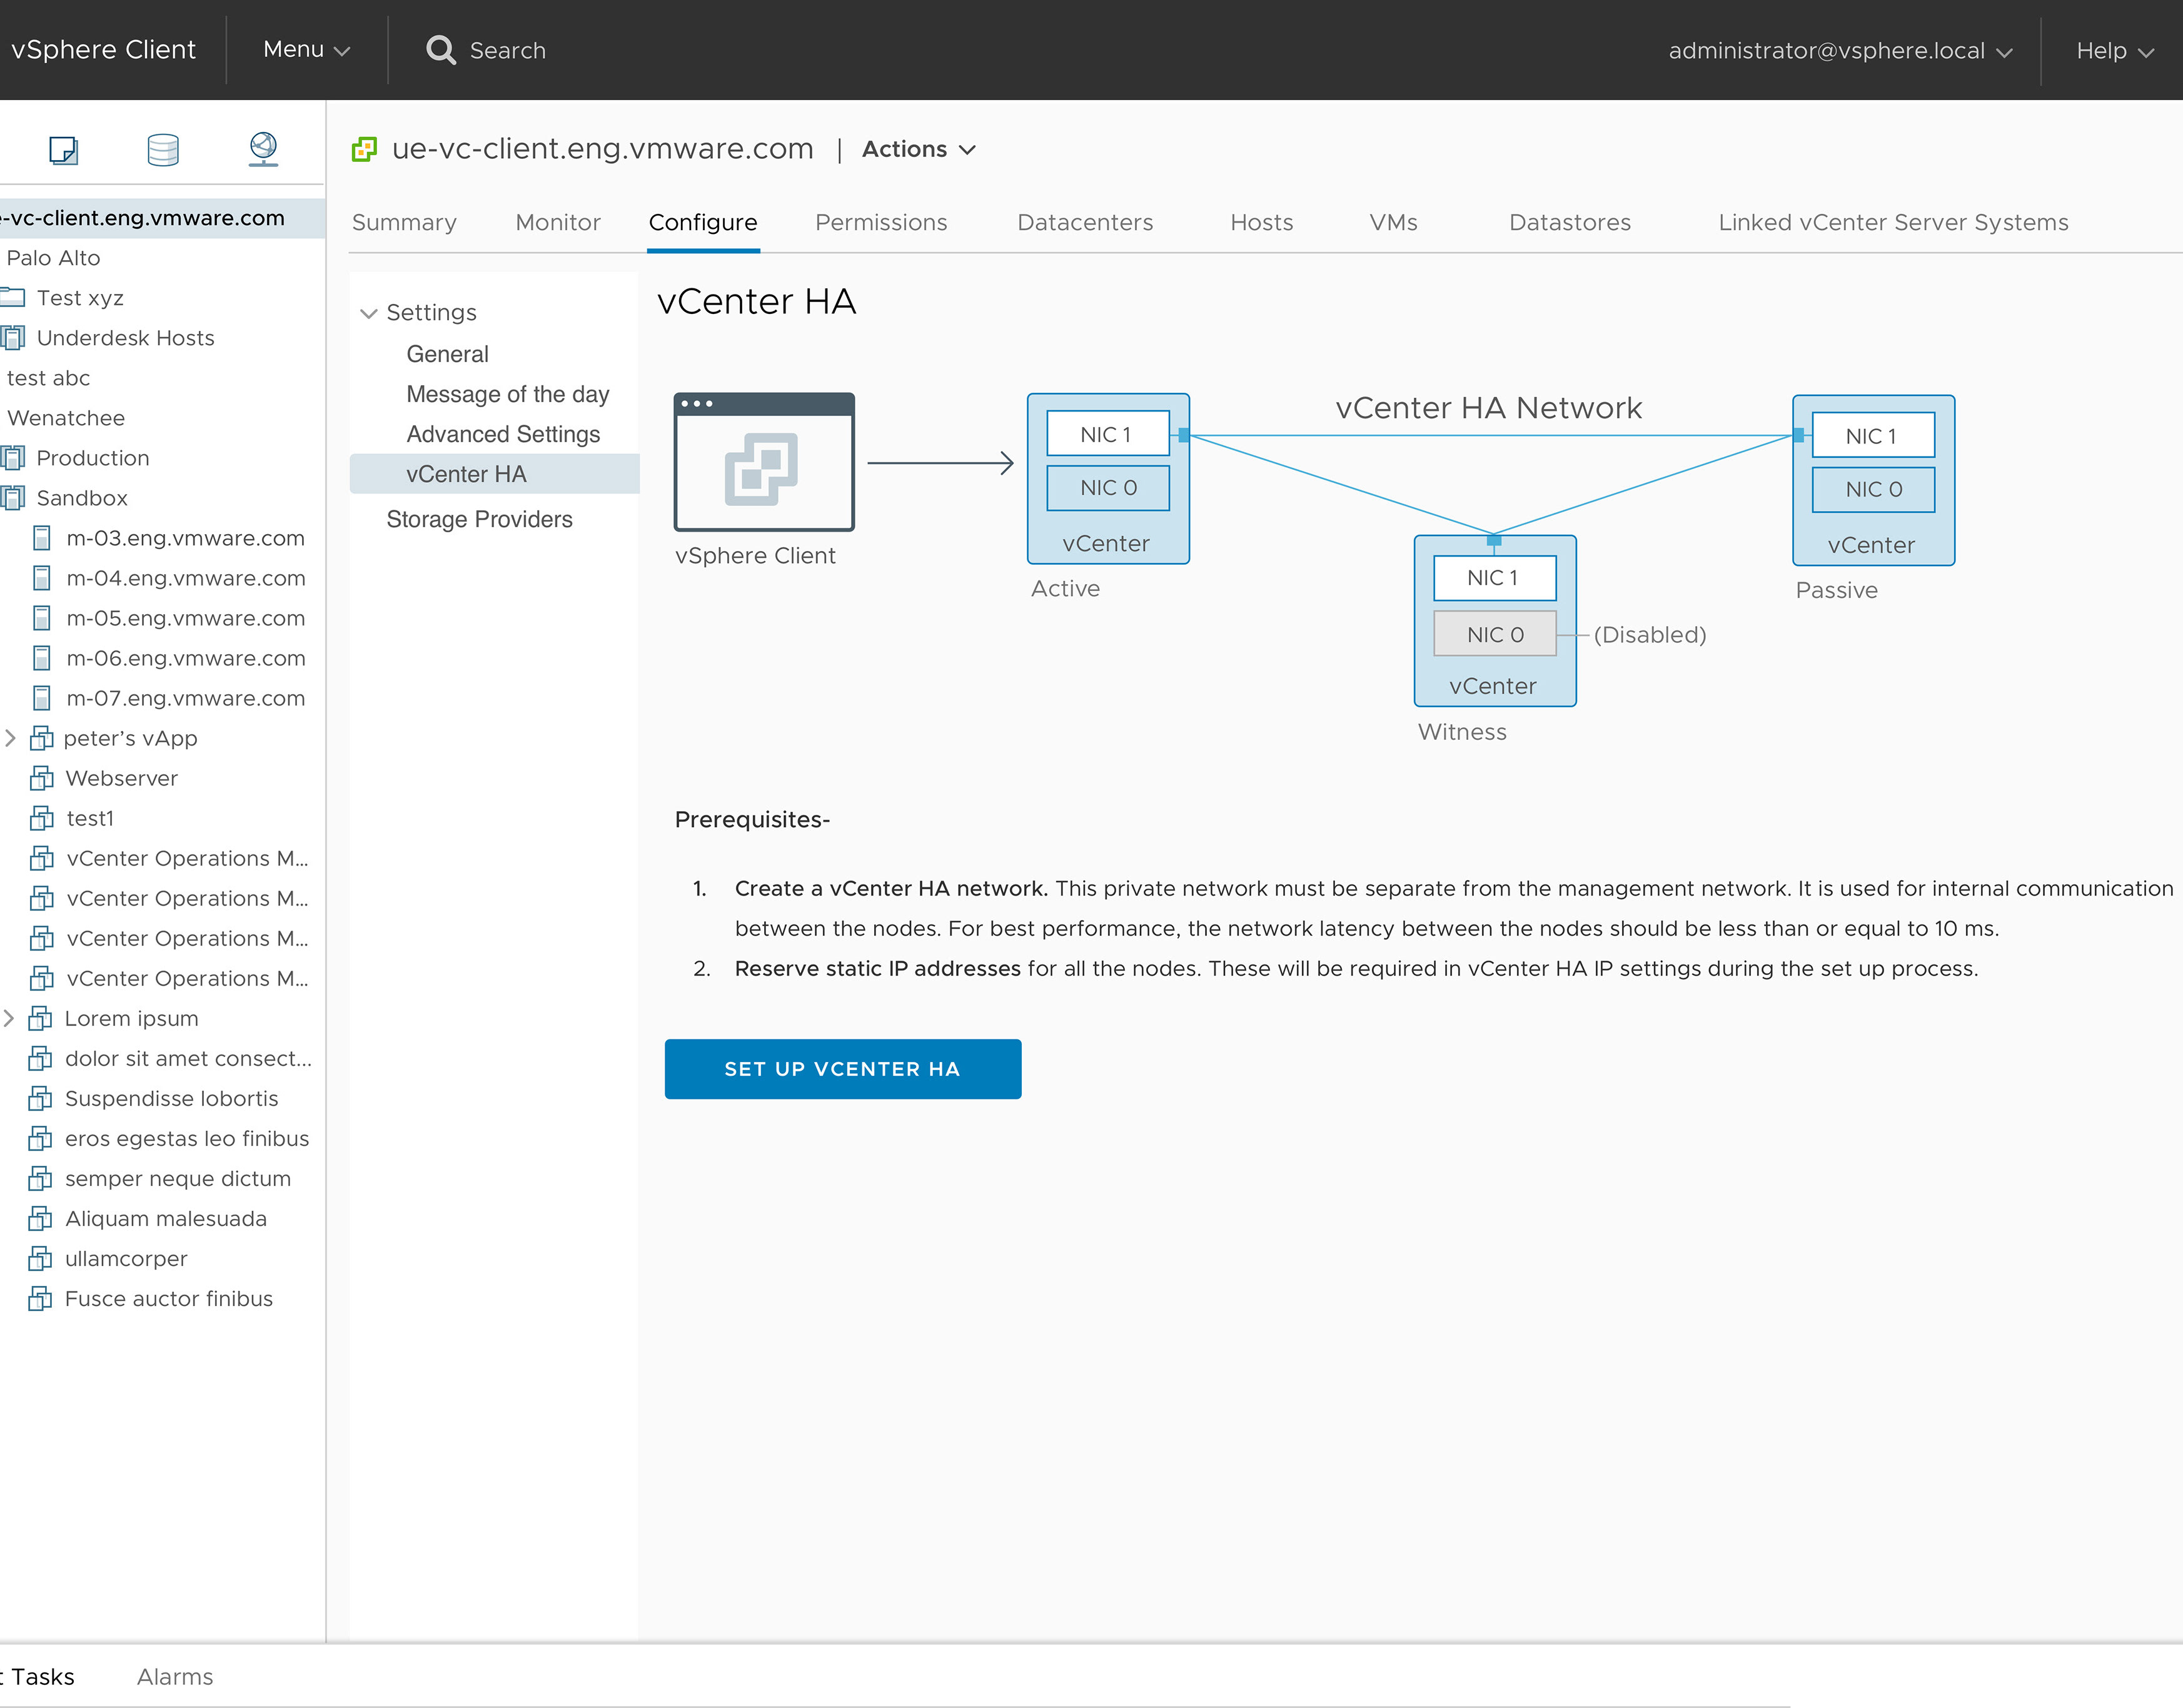Expand the Lorem ipsum tree node
2183x1708 pixels.
[x=10, y=1018]
